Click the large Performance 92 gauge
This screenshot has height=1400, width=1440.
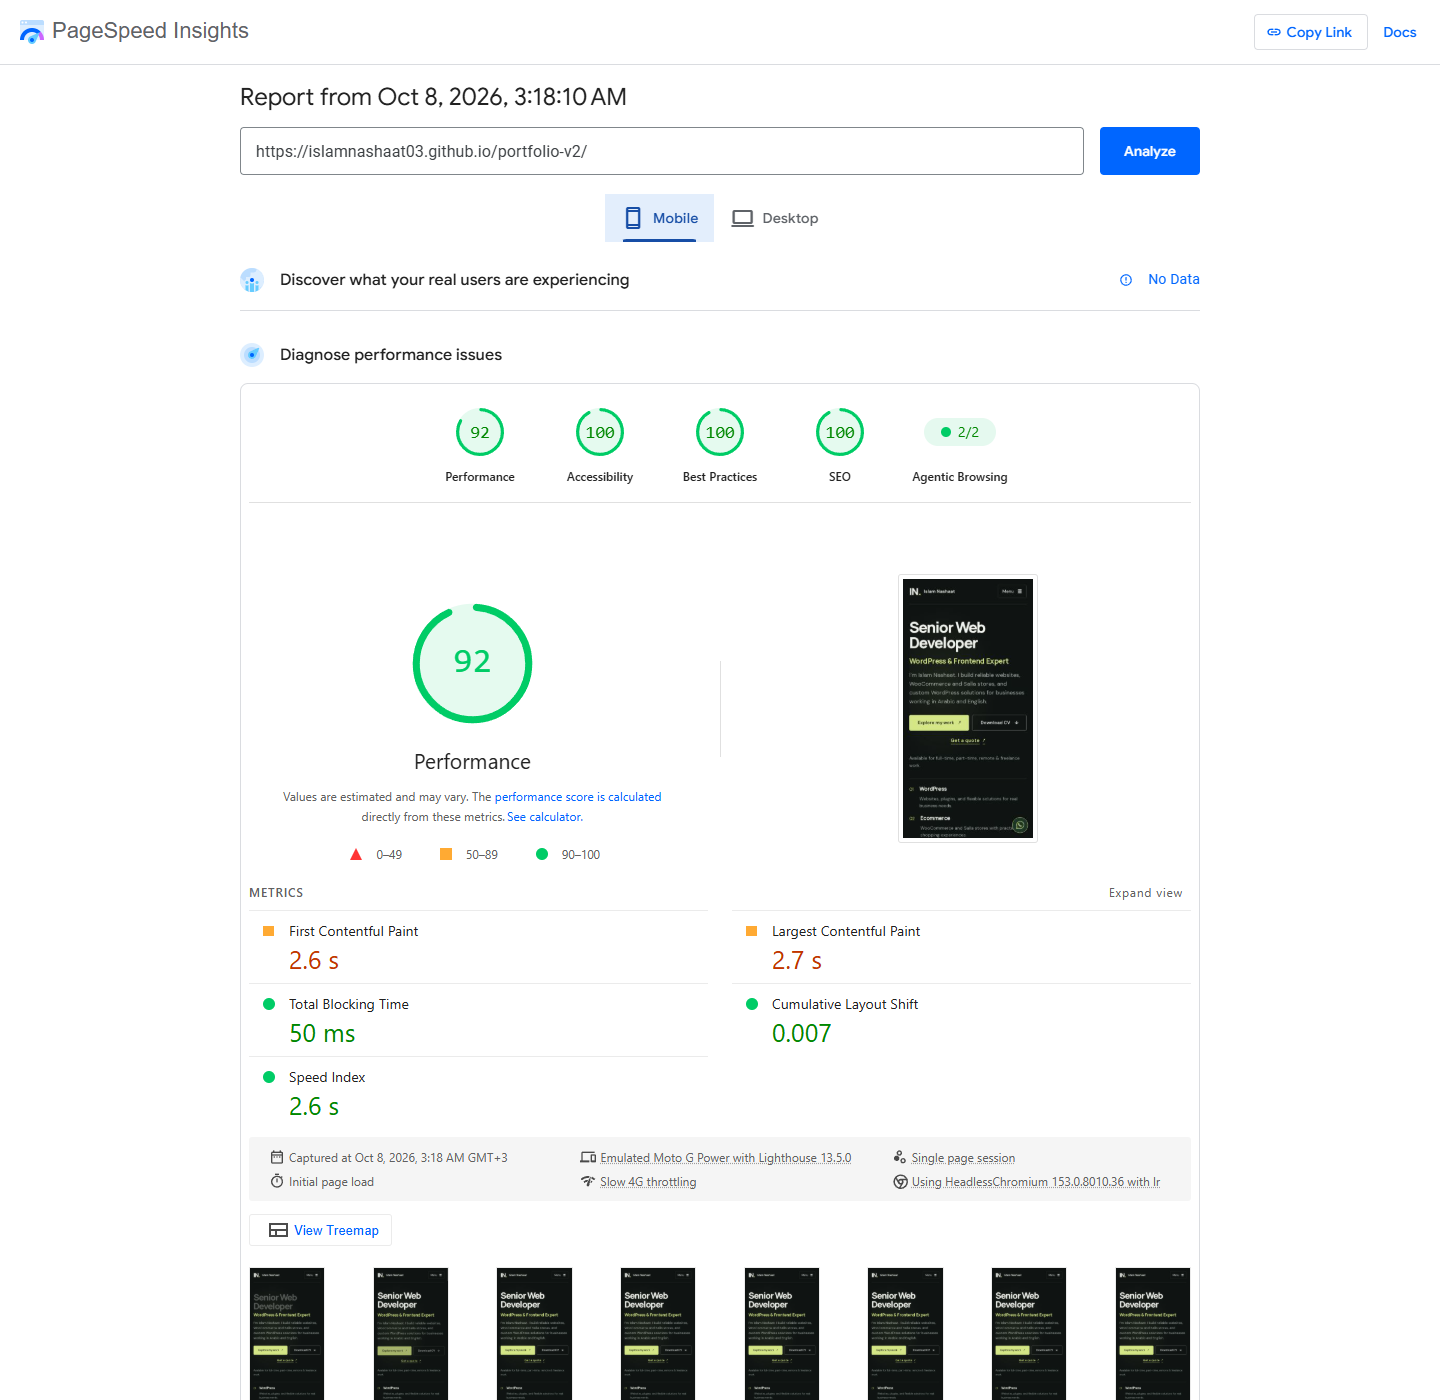[472, 663]
